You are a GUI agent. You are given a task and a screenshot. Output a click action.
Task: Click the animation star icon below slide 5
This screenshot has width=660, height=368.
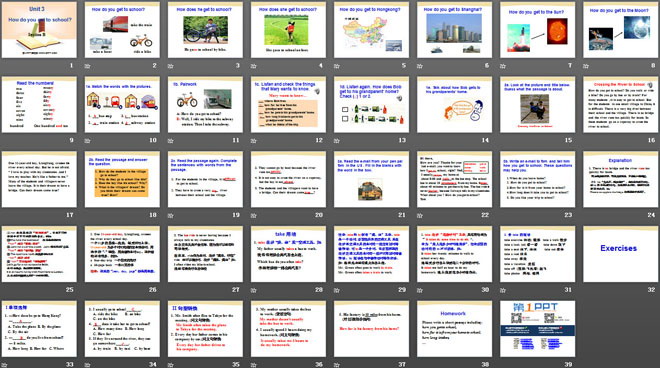click(x=337, y=66)
